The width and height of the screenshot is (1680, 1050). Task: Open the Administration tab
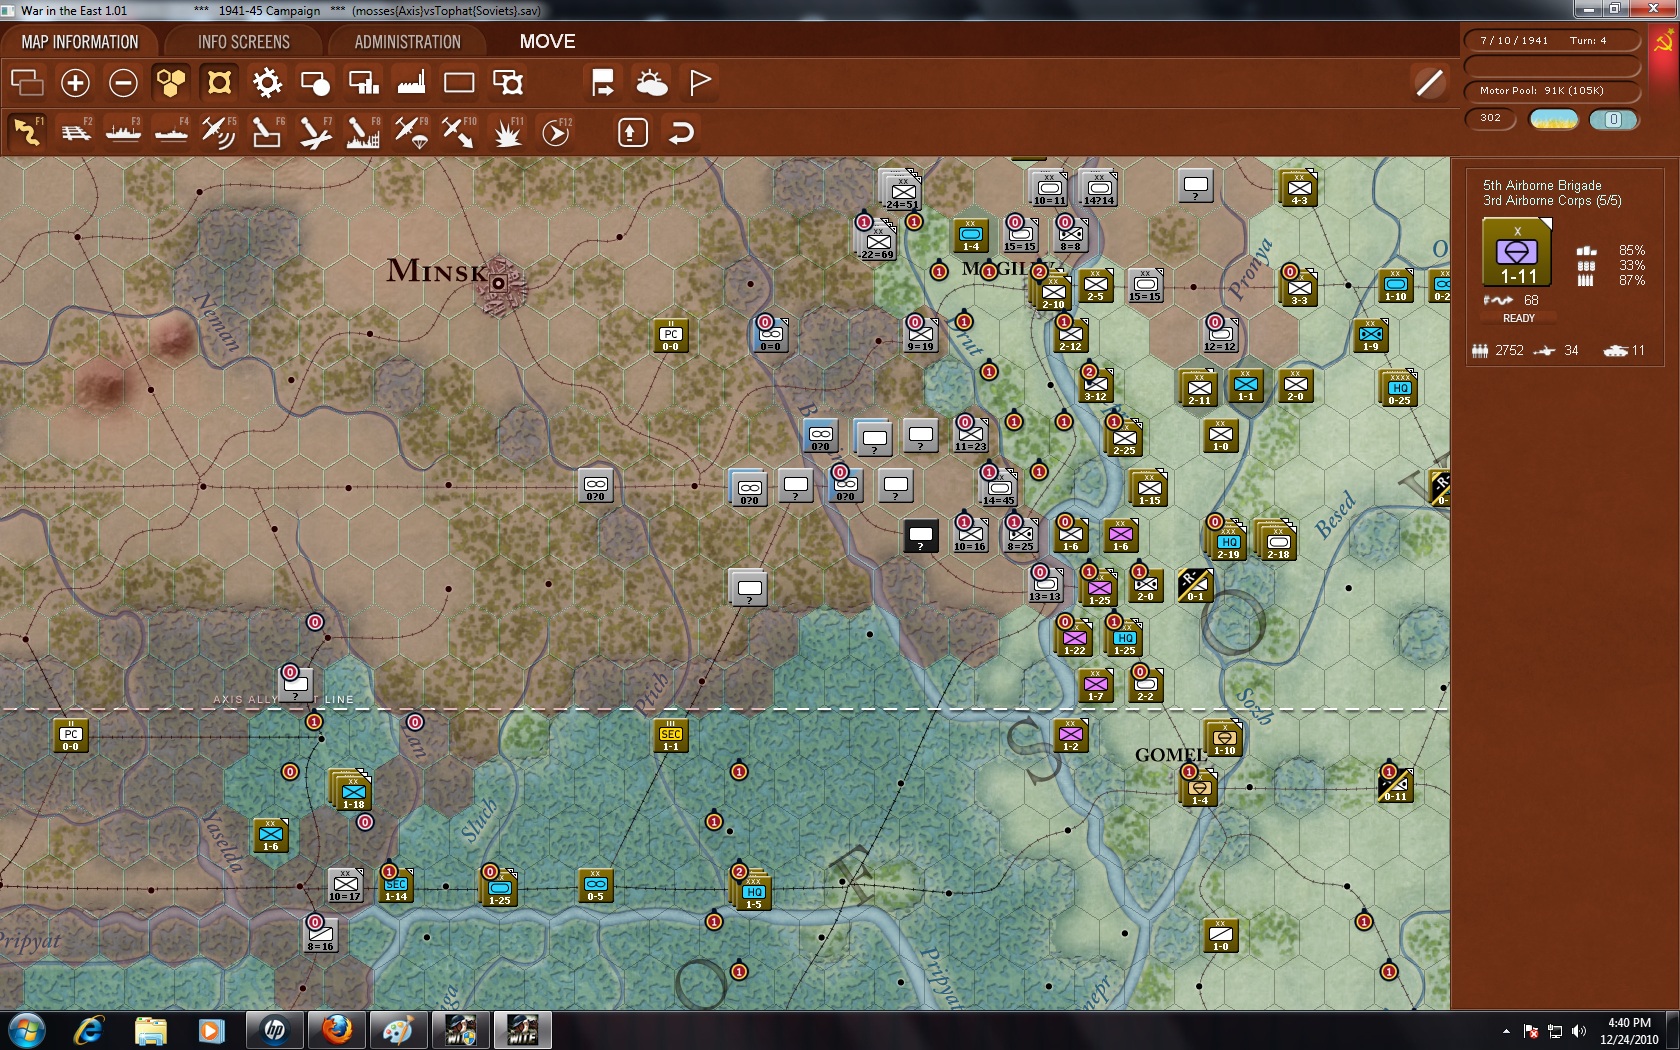[x=408, y=42]
